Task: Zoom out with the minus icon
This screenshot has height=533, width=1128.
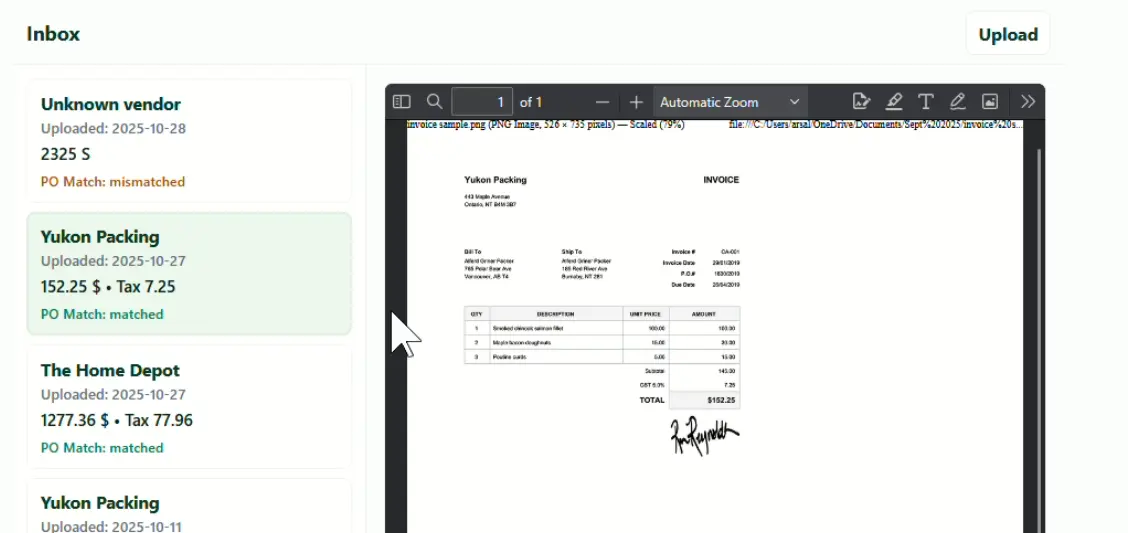Action: pos(603,102)
